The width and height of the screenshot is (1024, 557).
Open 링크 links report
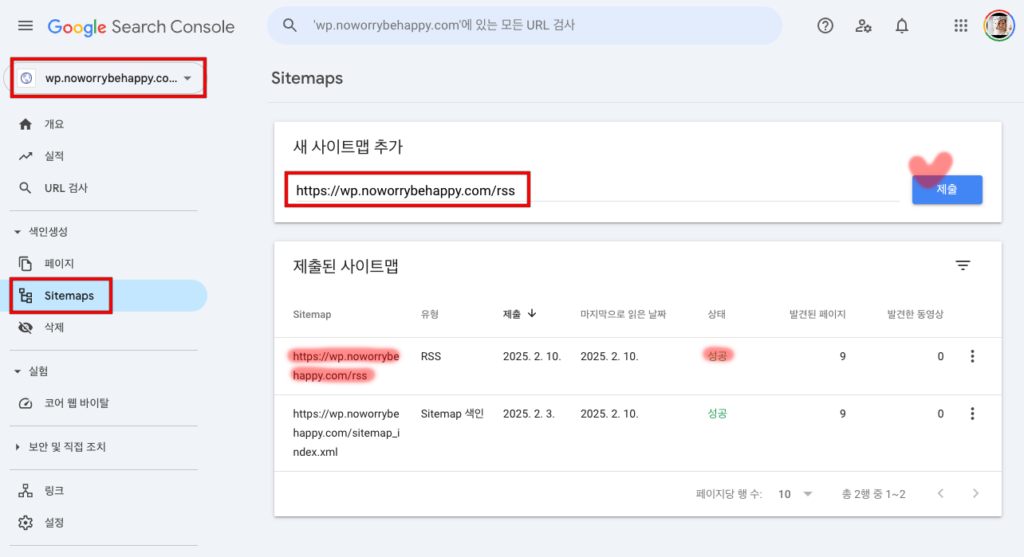click(x=54, y=491)
